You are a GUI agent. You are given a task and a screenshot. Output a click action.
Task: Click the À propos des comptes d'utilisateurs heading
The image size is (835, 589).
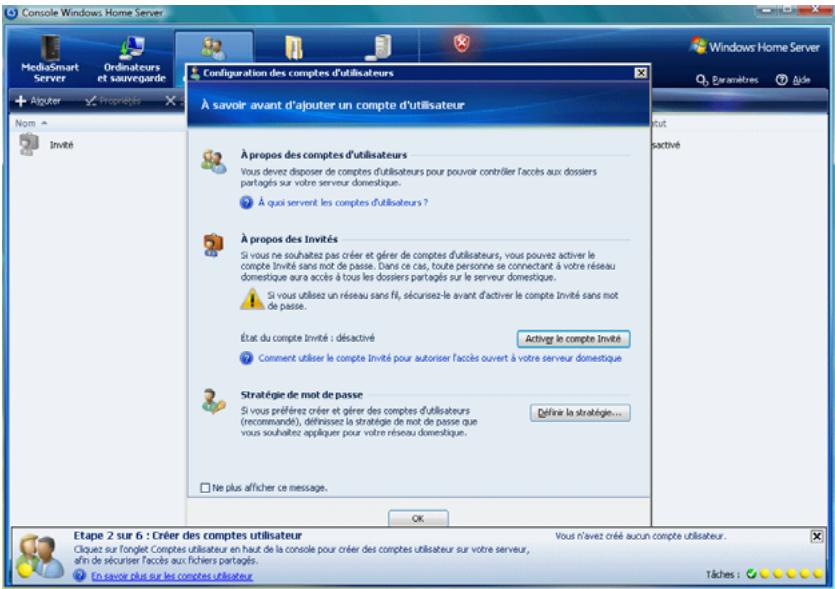323,155
